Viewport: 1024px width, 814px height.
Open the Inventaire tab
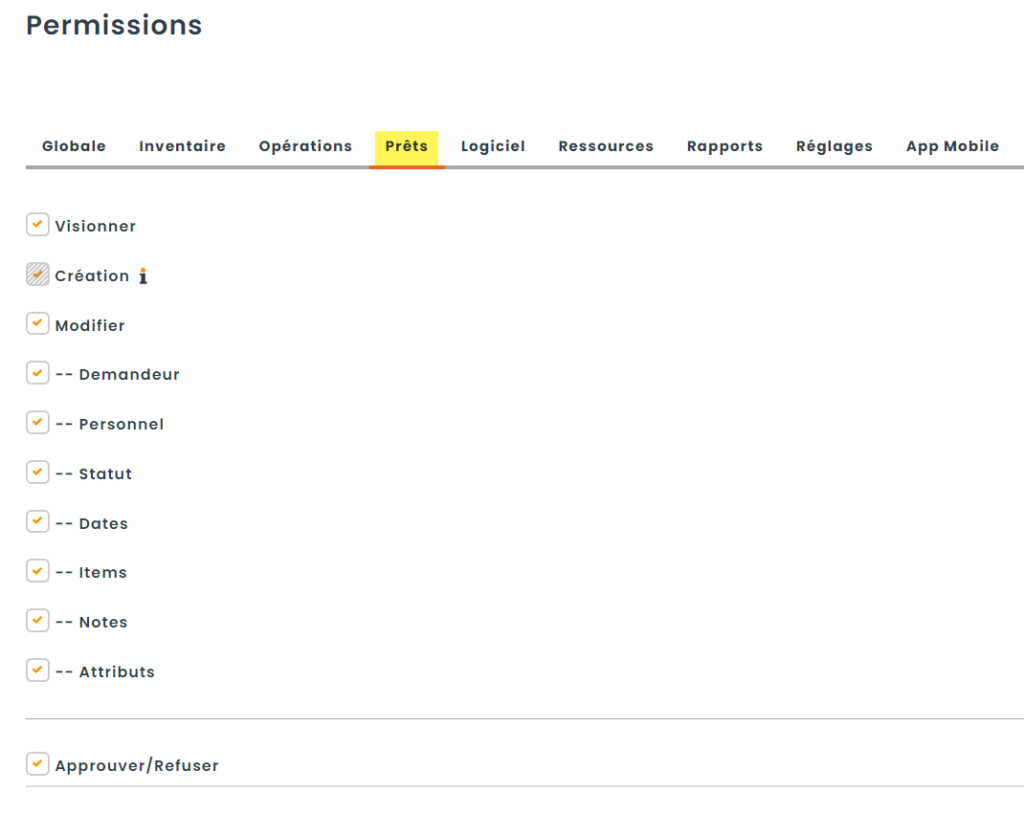click(182, 146)
